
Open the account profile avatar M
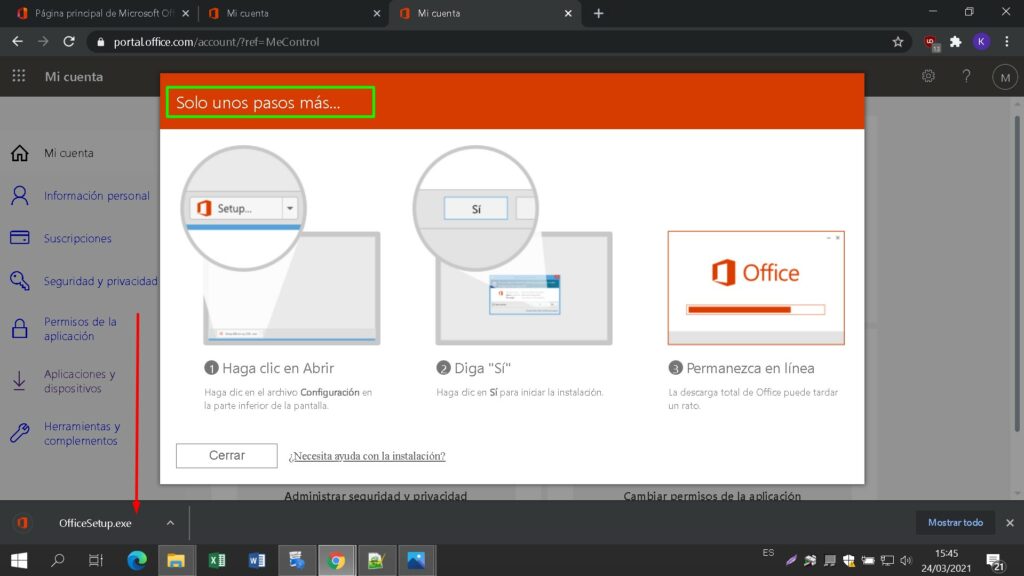[x=1003, y=76]
